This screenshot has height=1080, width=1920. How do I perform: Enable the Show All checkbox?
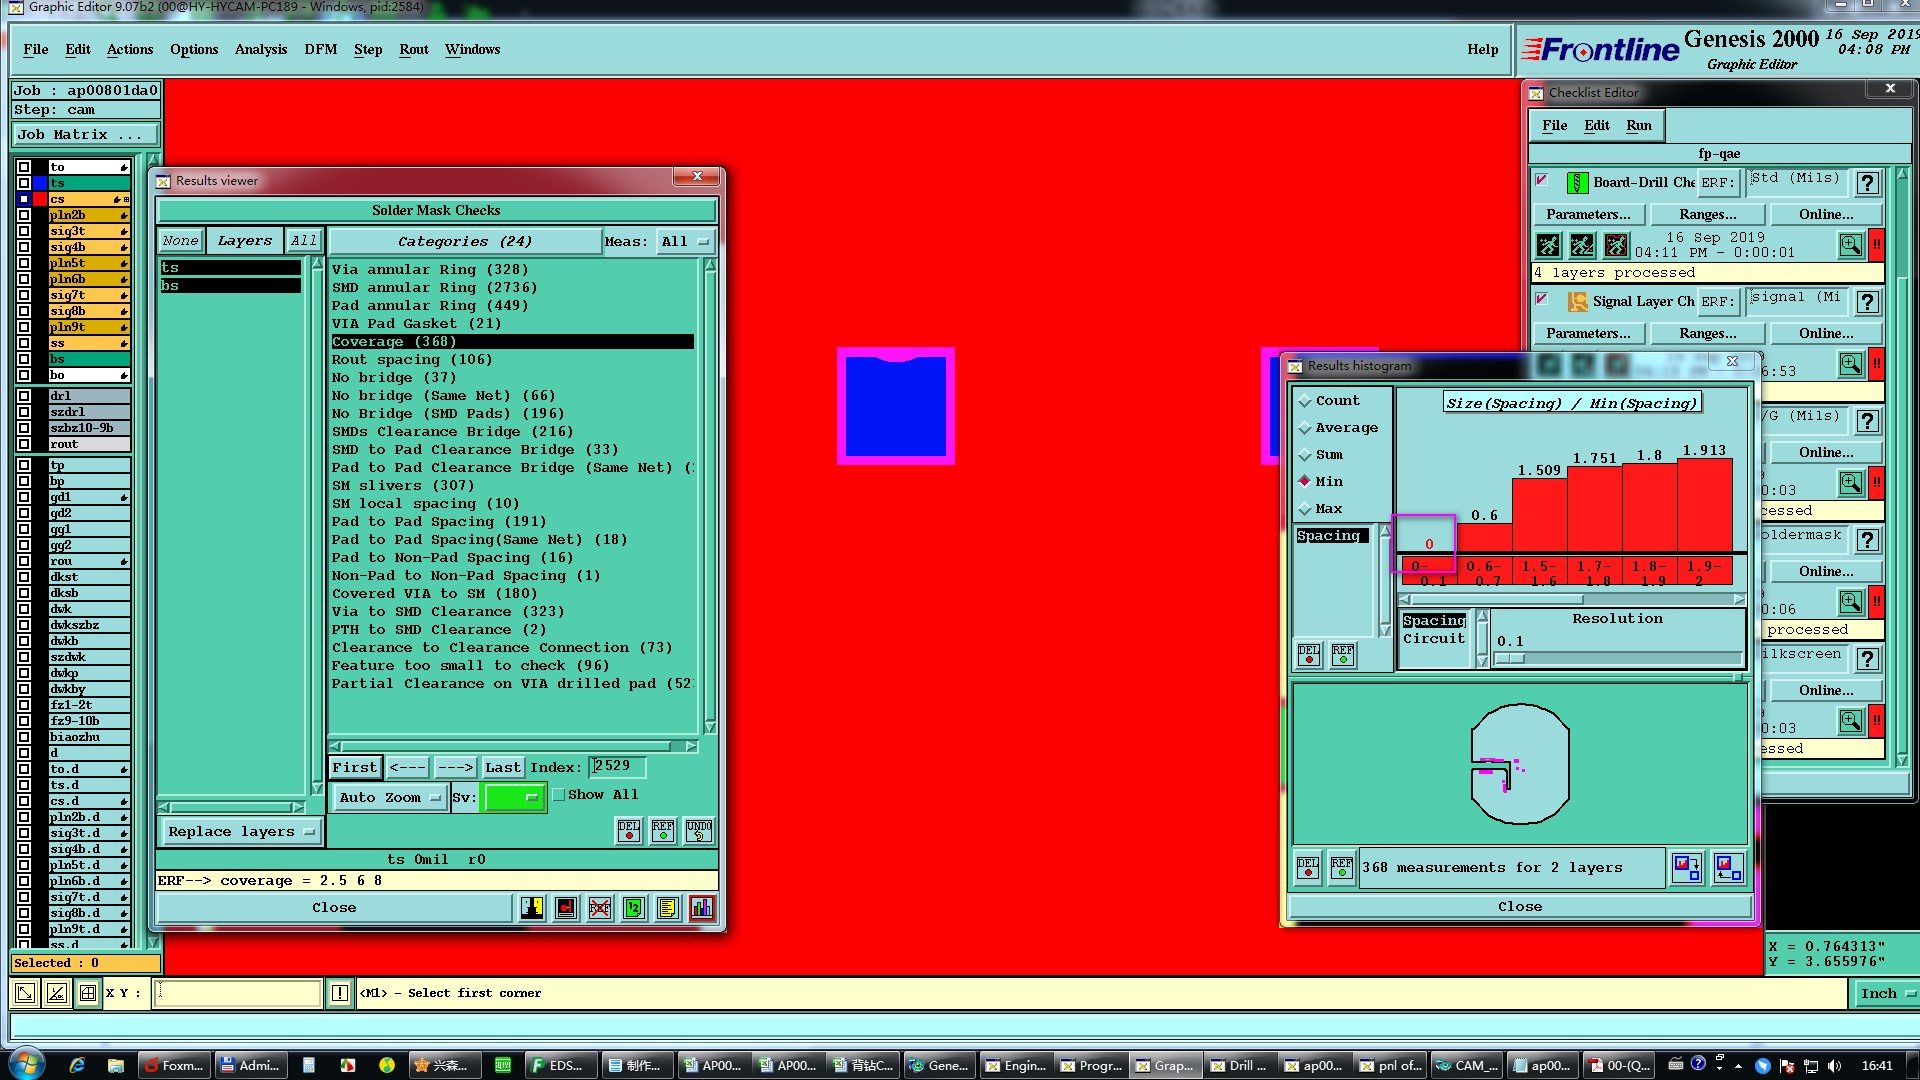559,795
